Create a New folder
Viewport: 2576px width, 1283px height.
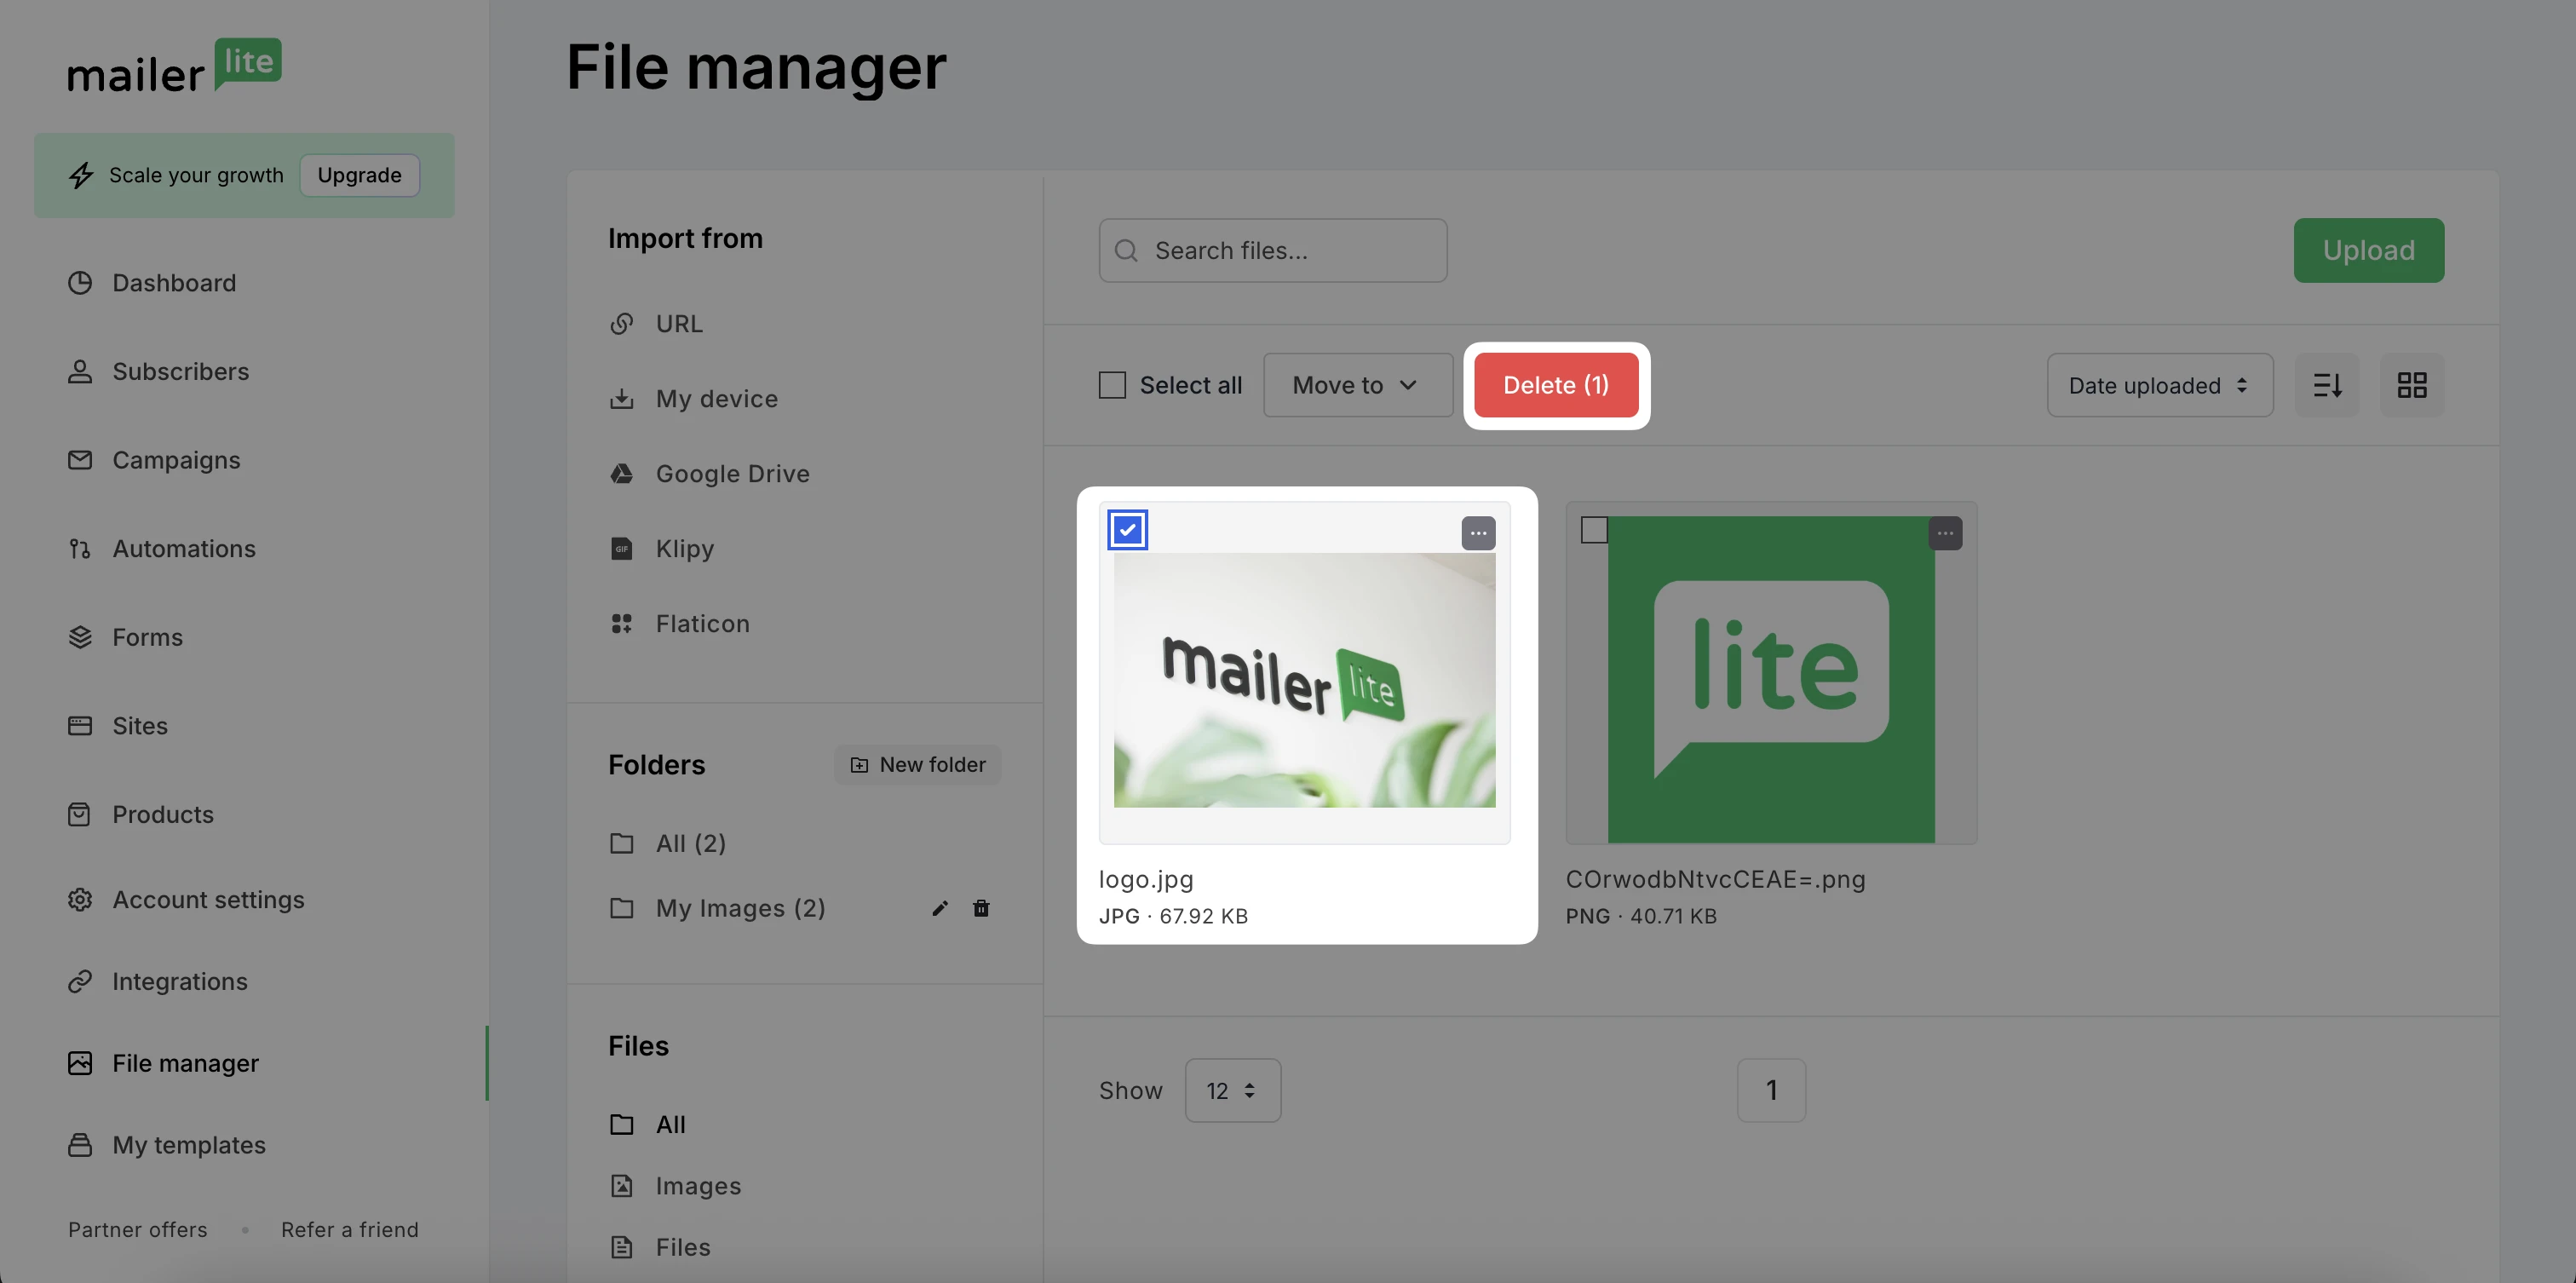(x=918, y=765)
